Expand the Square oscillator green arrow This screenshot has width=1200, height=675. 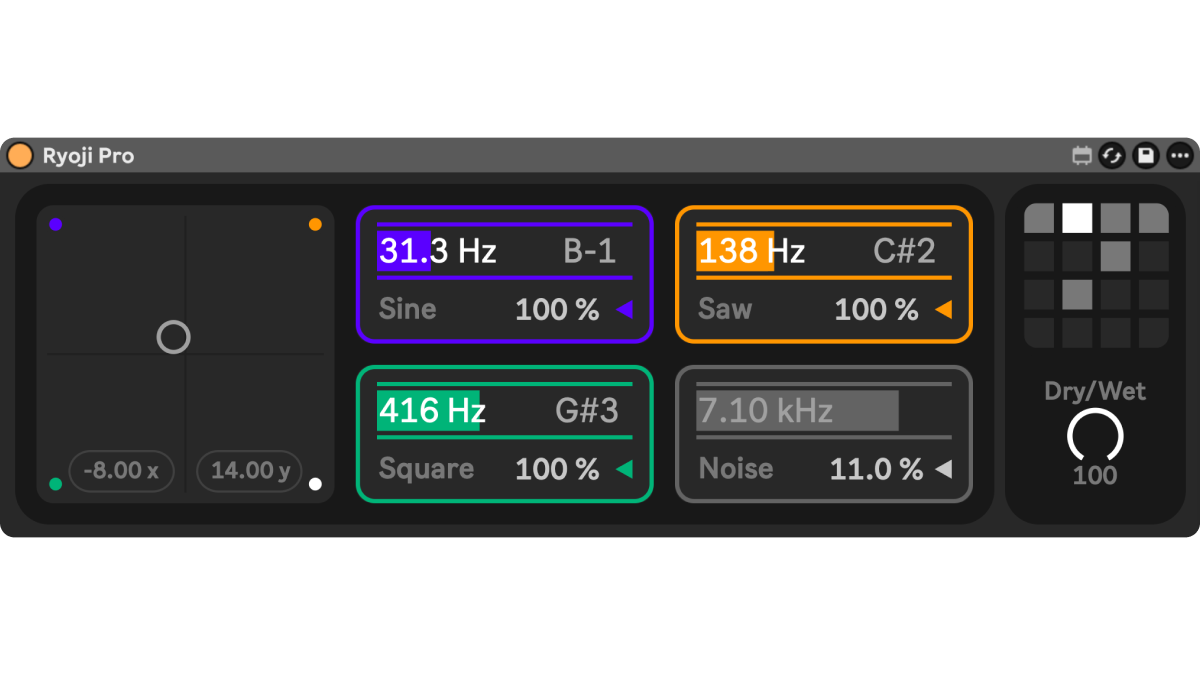[x=625, y=469]
